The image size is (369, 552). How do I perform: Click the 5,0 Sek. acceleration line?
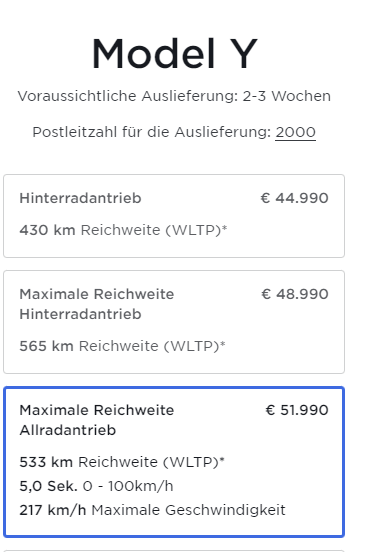tap(96, 486)
